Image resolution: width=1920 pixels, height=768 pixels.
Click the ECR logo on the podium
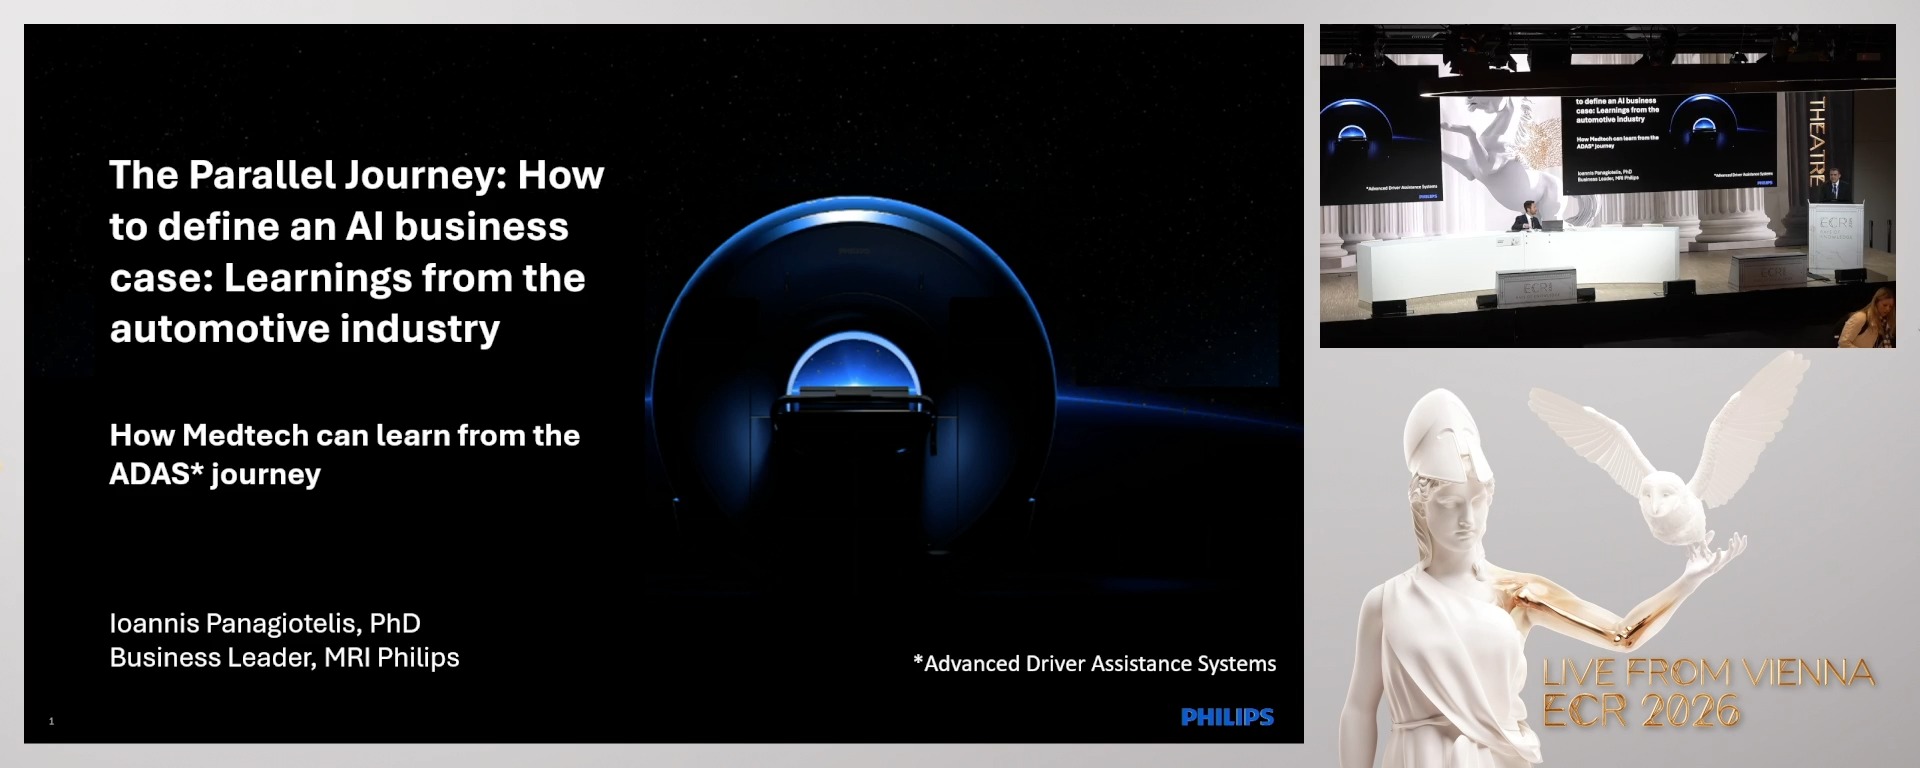(x=1836, y=227)
